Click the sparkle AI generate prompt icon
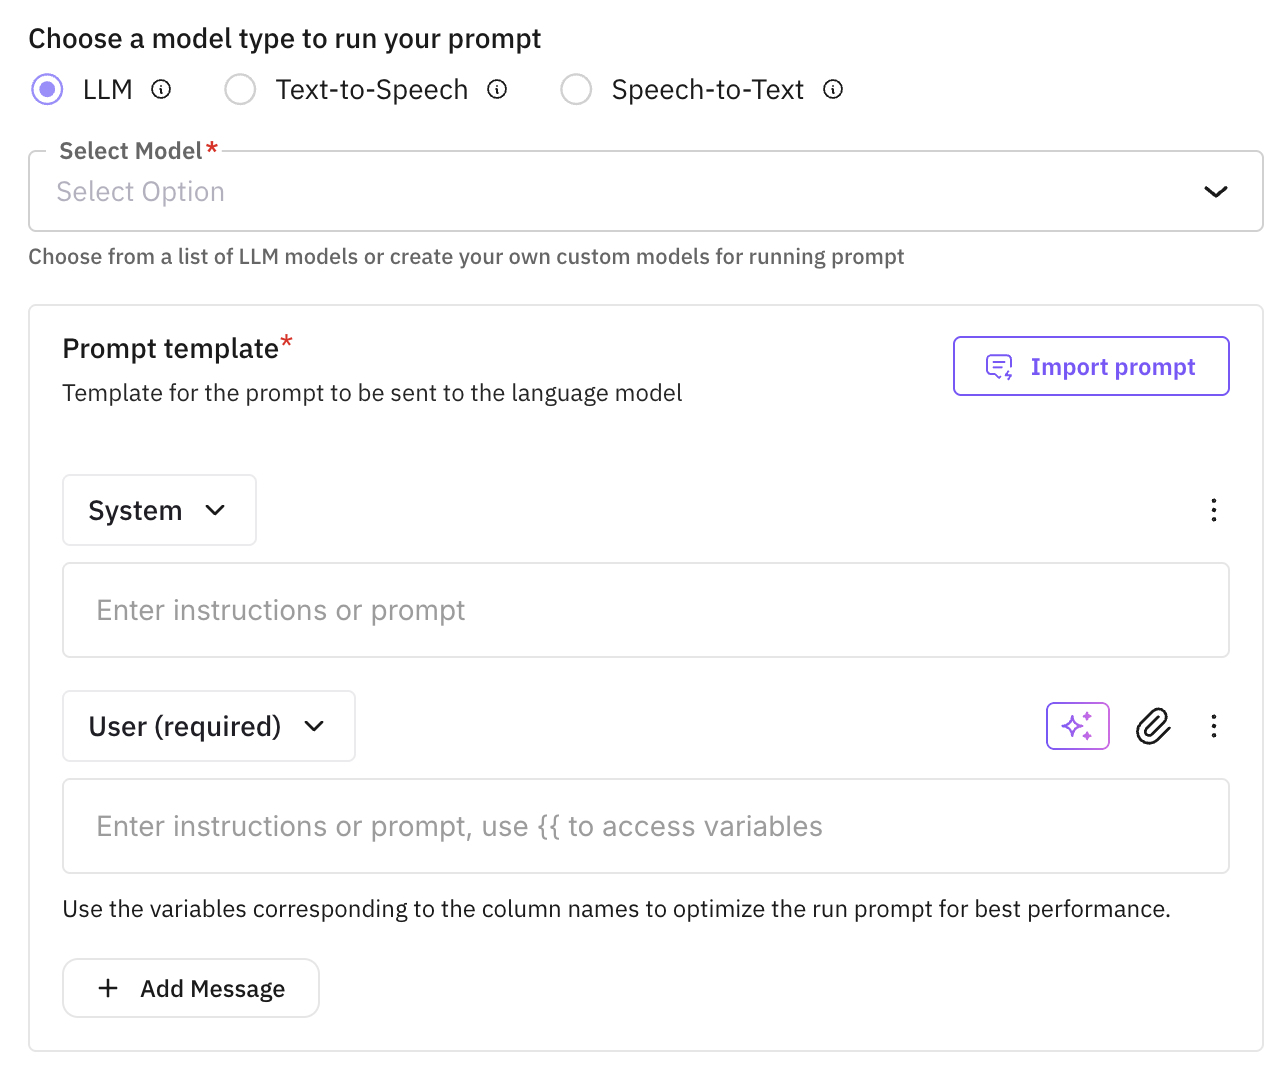This screenshot has width=1280, height=1066. (x=1077, y=726)
